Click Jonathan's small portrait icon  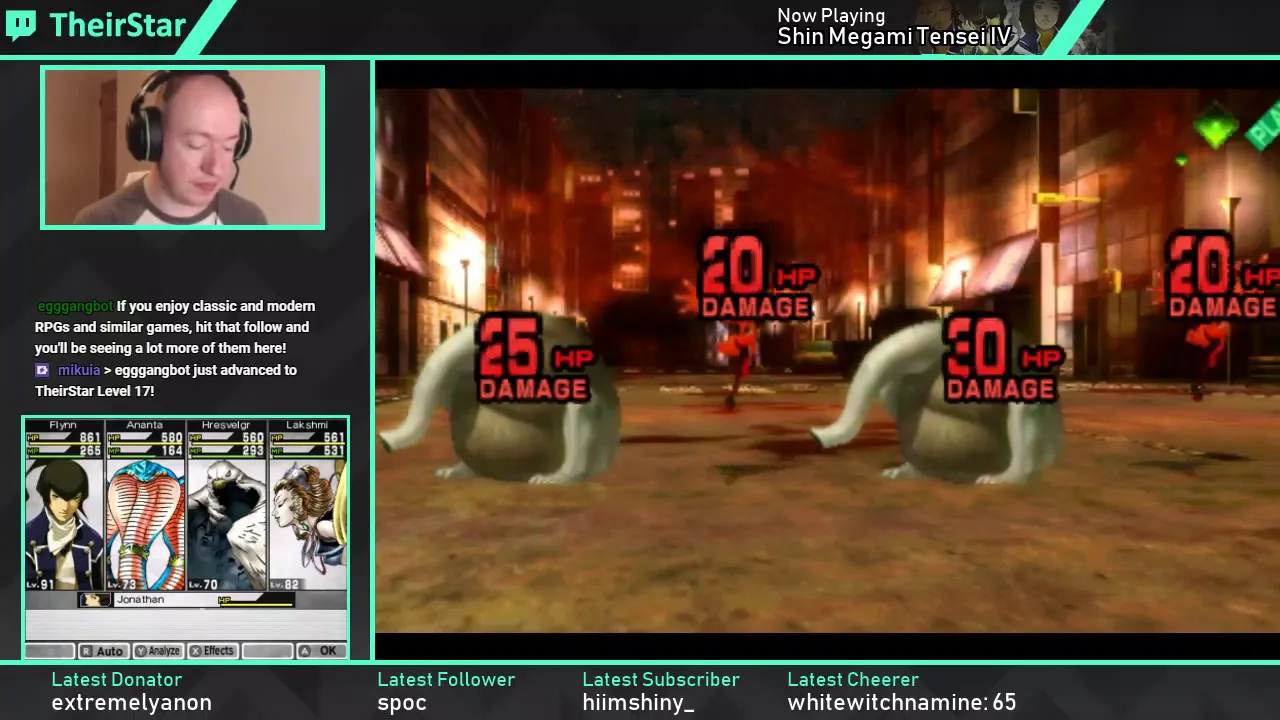click(95, 600)
